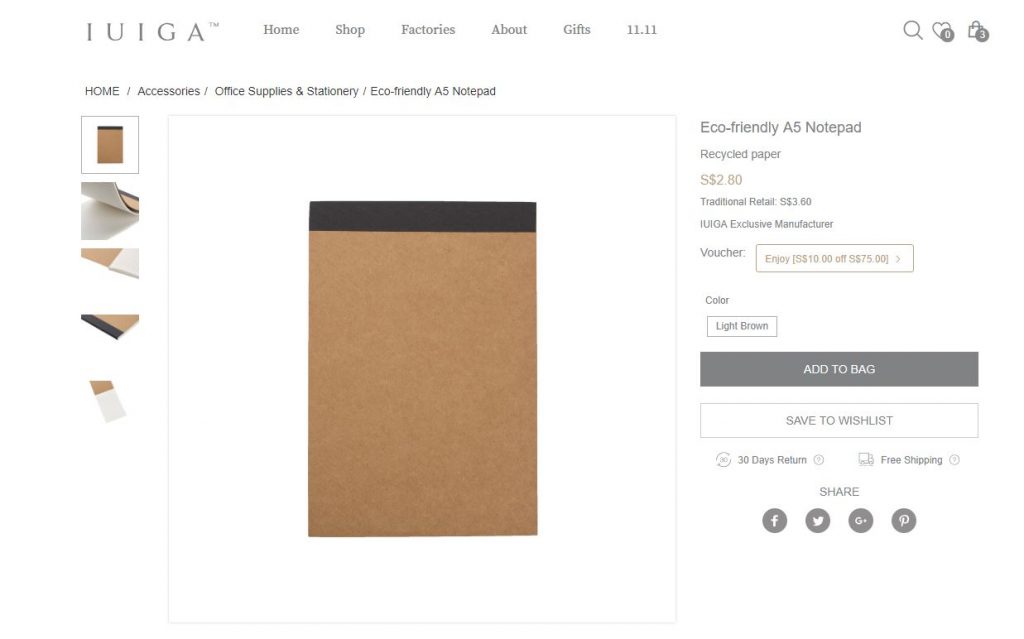Click the 30 Days Return help icon

[819, 460]
